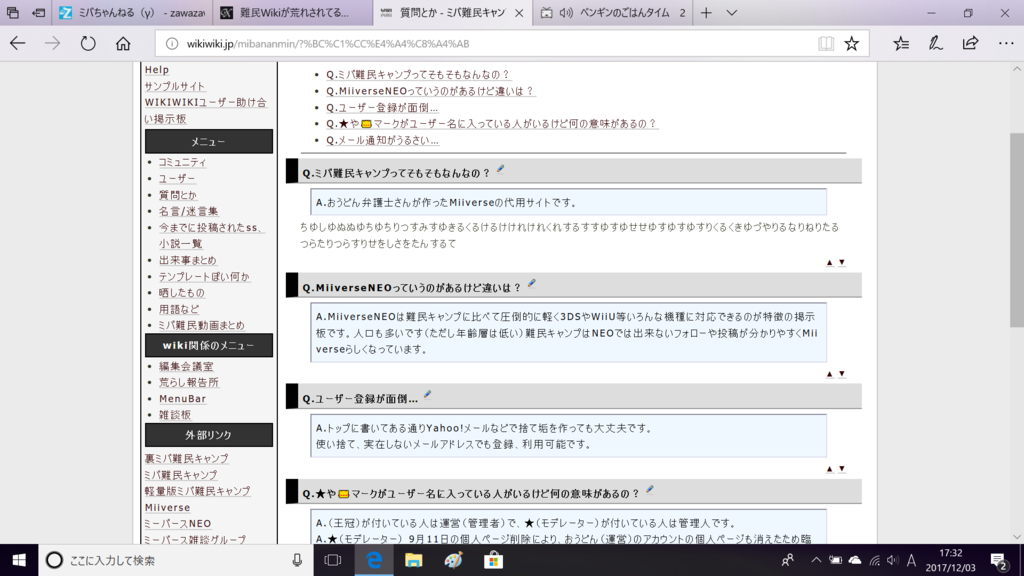
Task: Open a new browser tab
Action: (x=706, y=13)
